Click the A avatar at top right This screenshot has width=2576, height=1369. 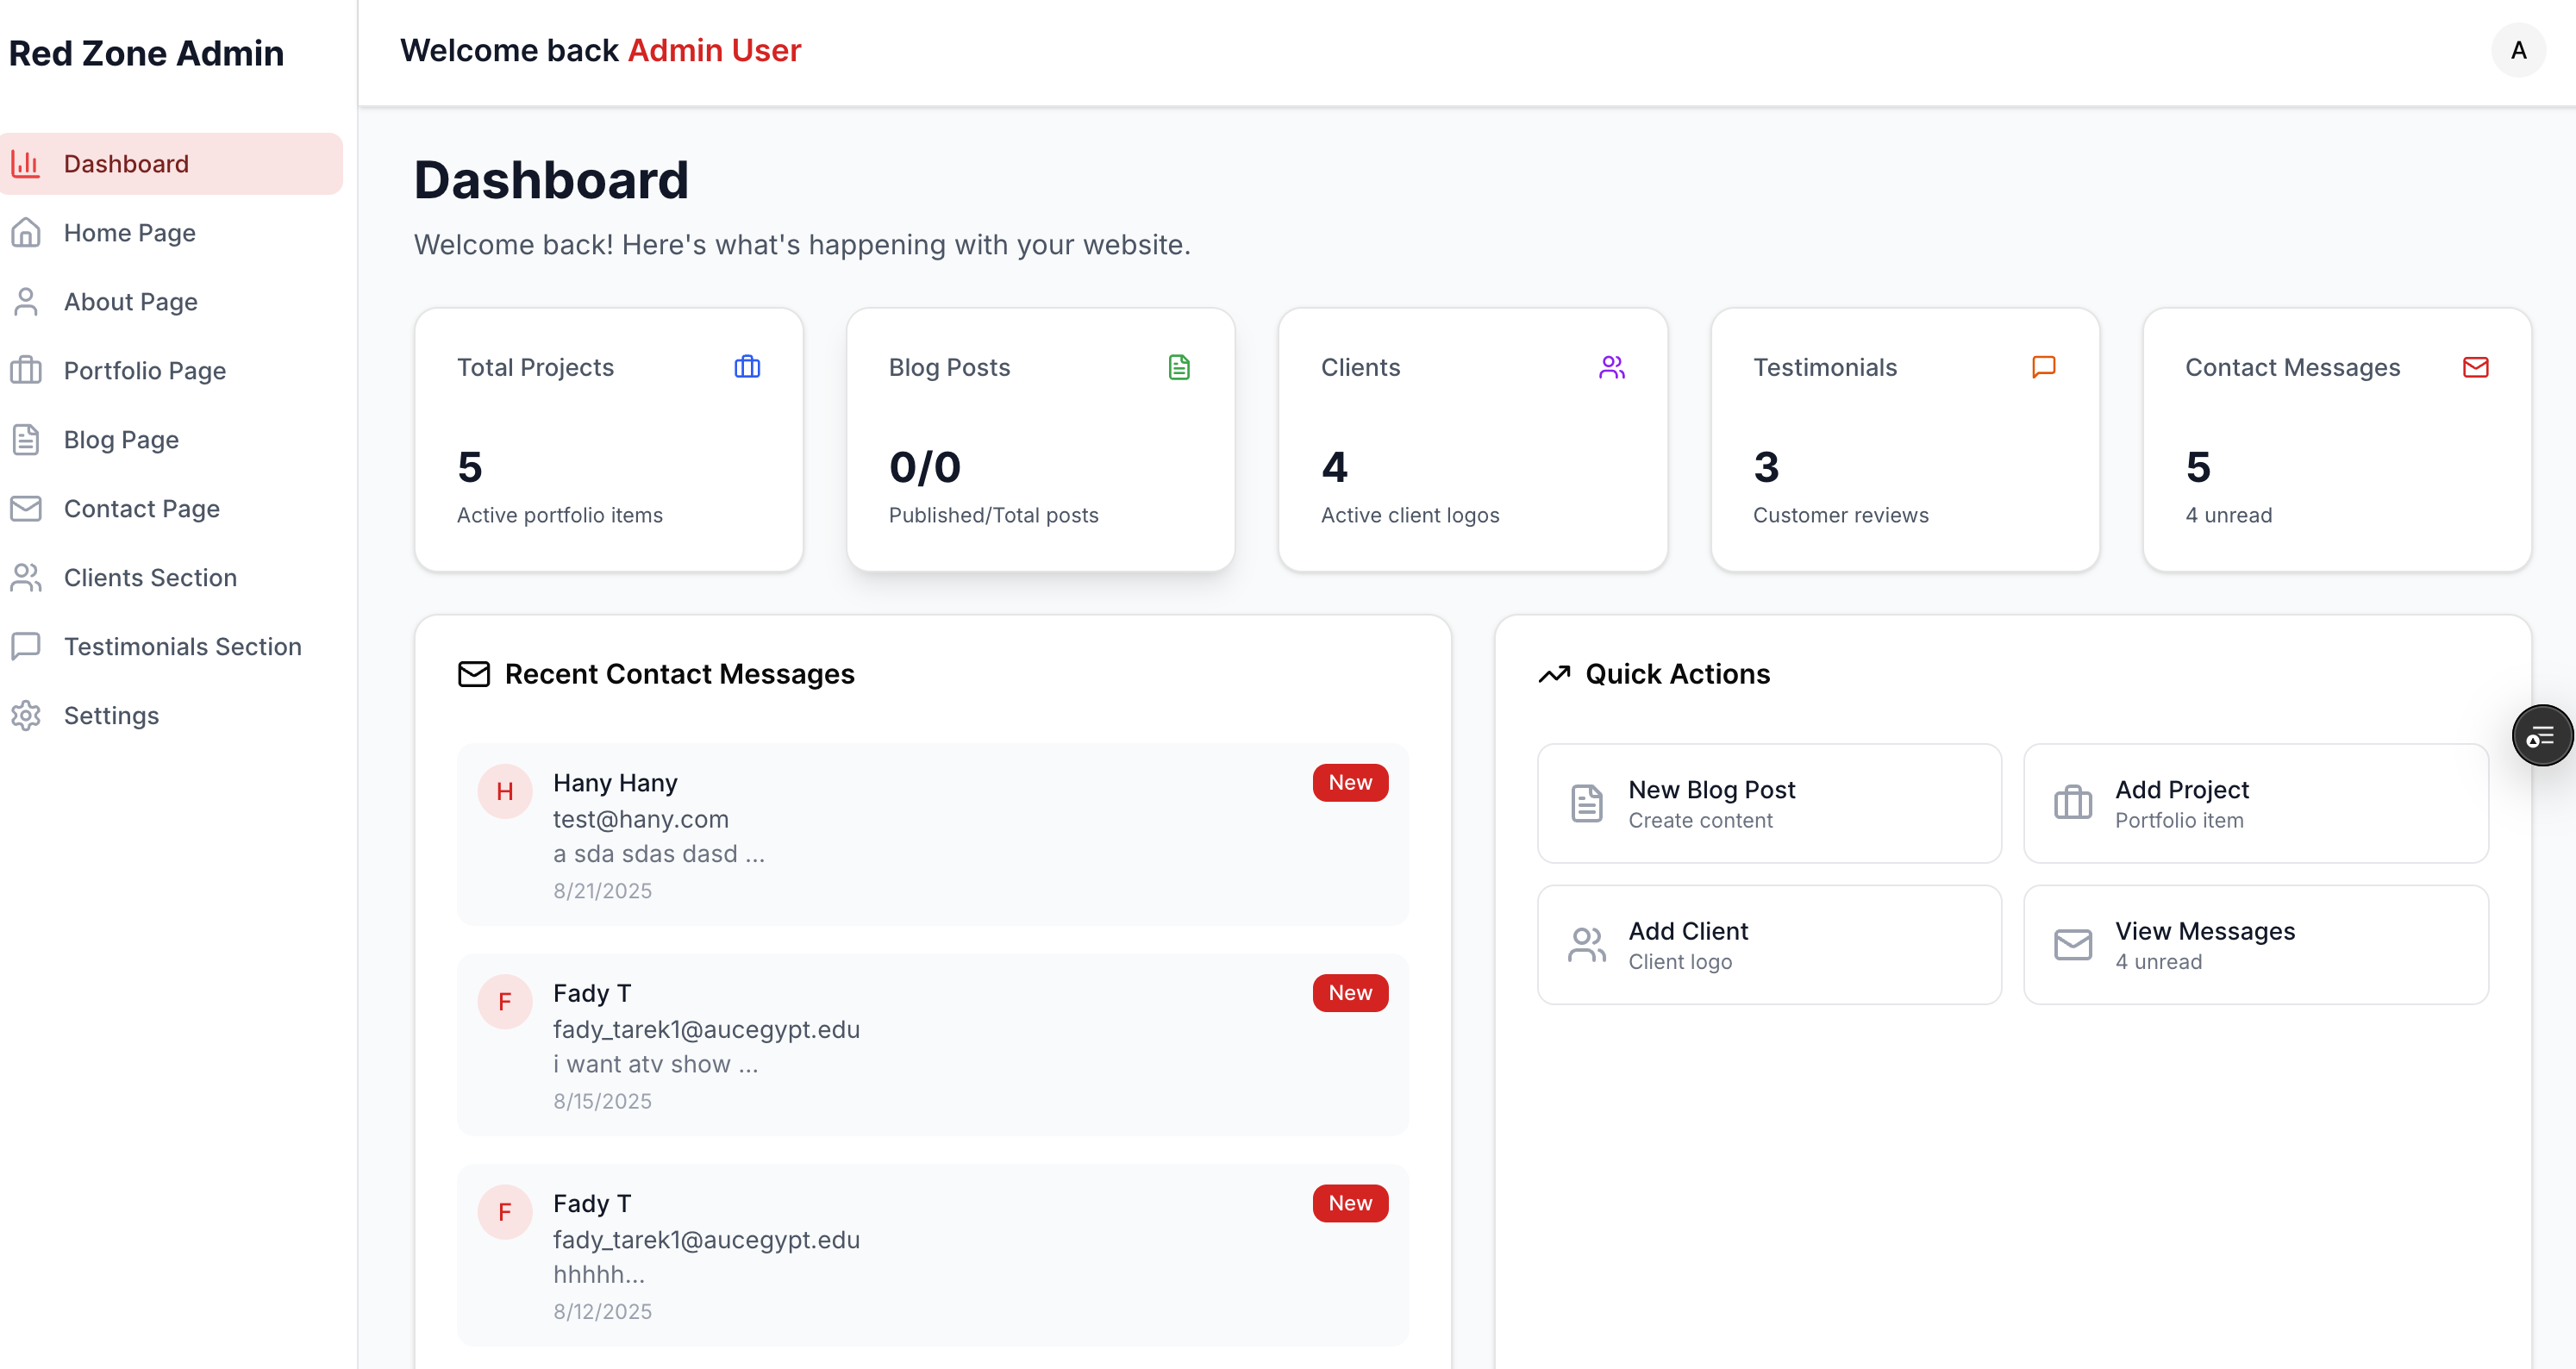2519,50
